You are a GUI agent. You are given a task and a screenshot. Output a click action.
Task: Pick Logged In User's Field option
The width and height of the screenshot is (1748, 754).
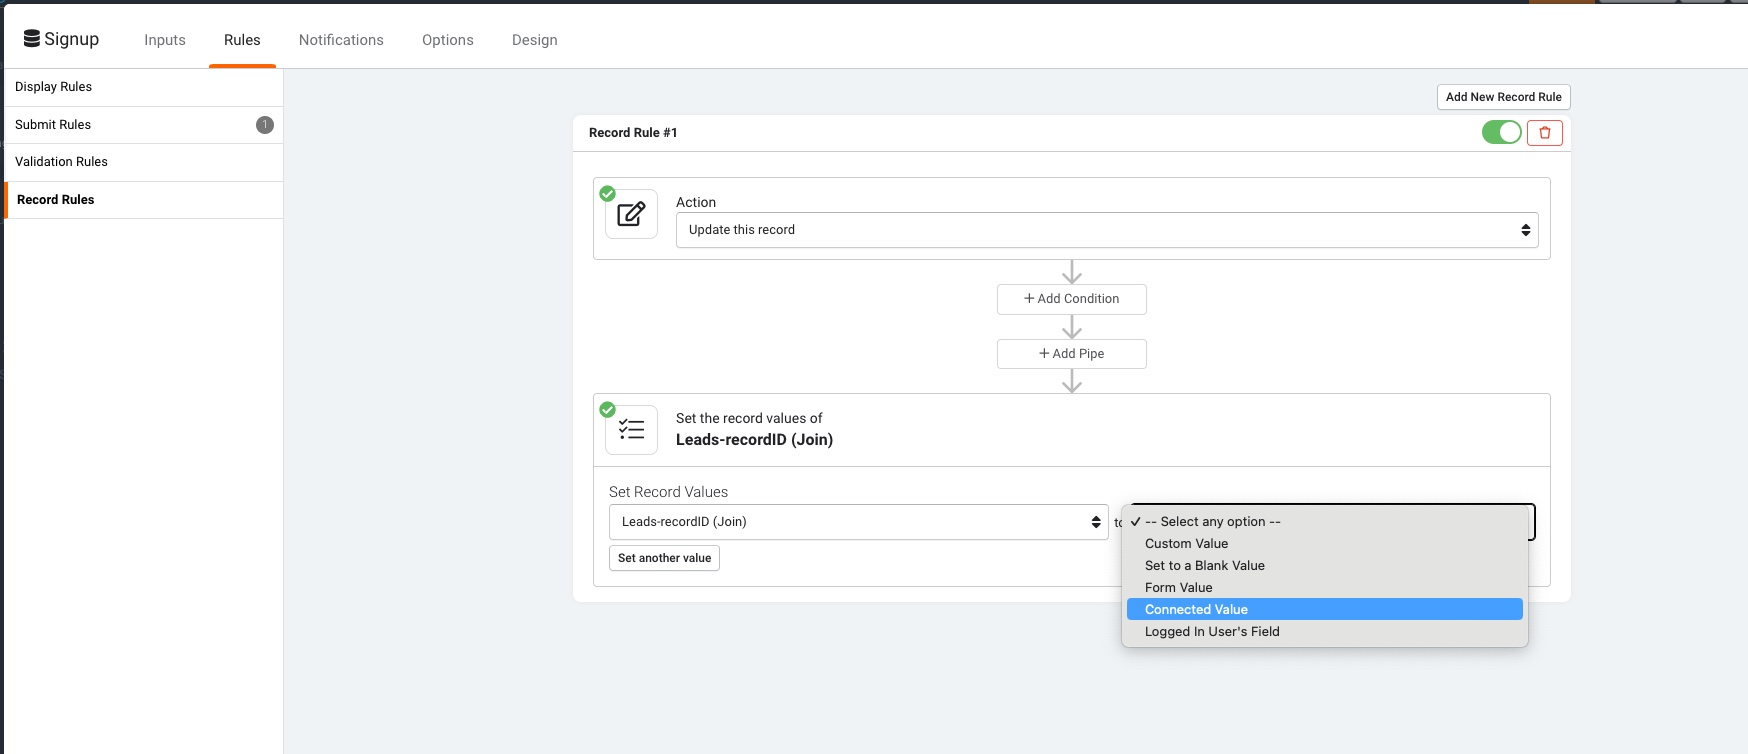pos(1325,632)
